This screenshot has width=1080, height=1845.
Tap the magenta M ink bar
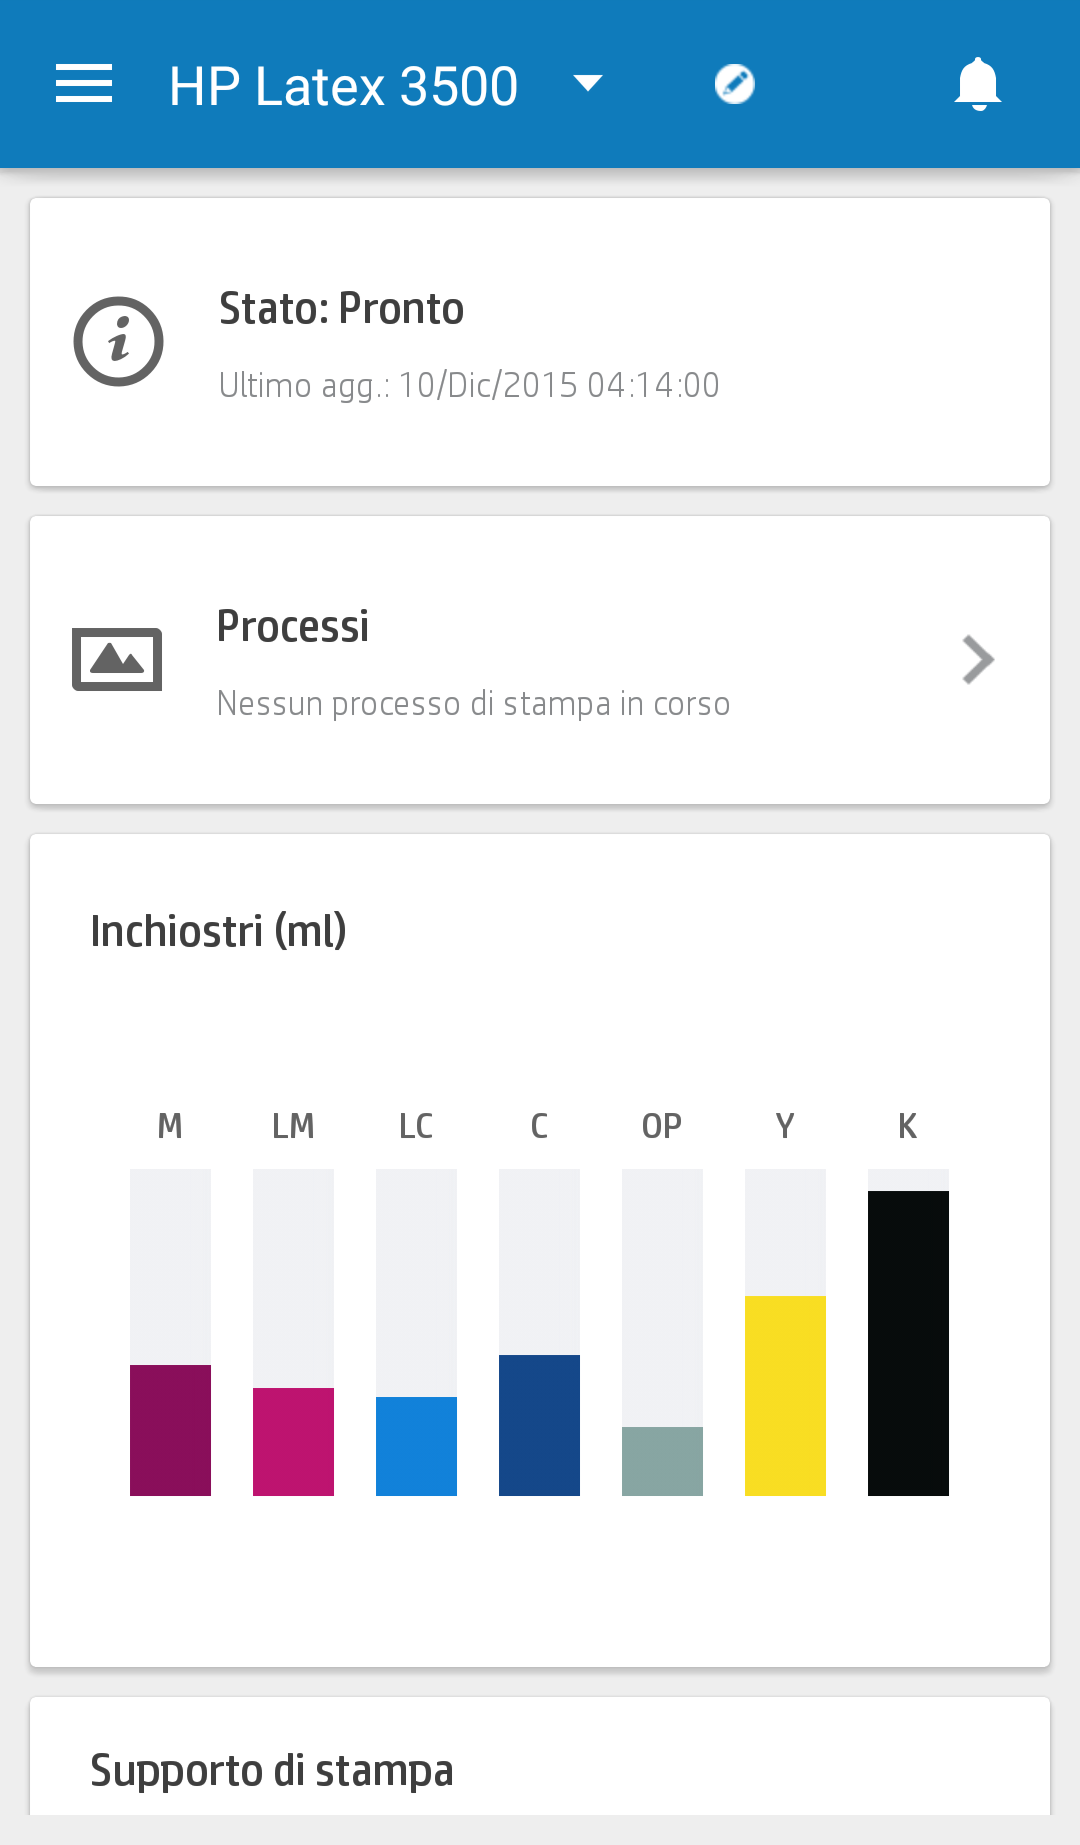point(170,1332)
